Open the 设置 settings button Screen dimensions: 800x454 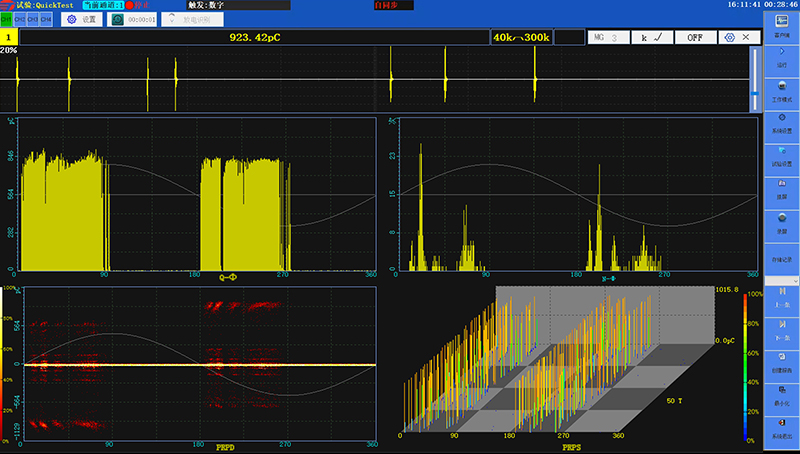(x=82, y=19)
